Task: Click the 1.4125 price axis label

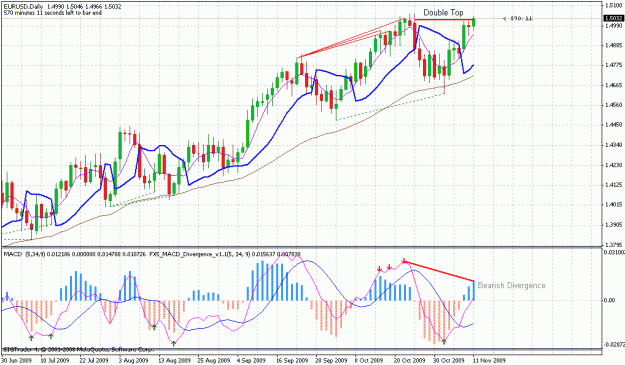Action: click(613, 185)
